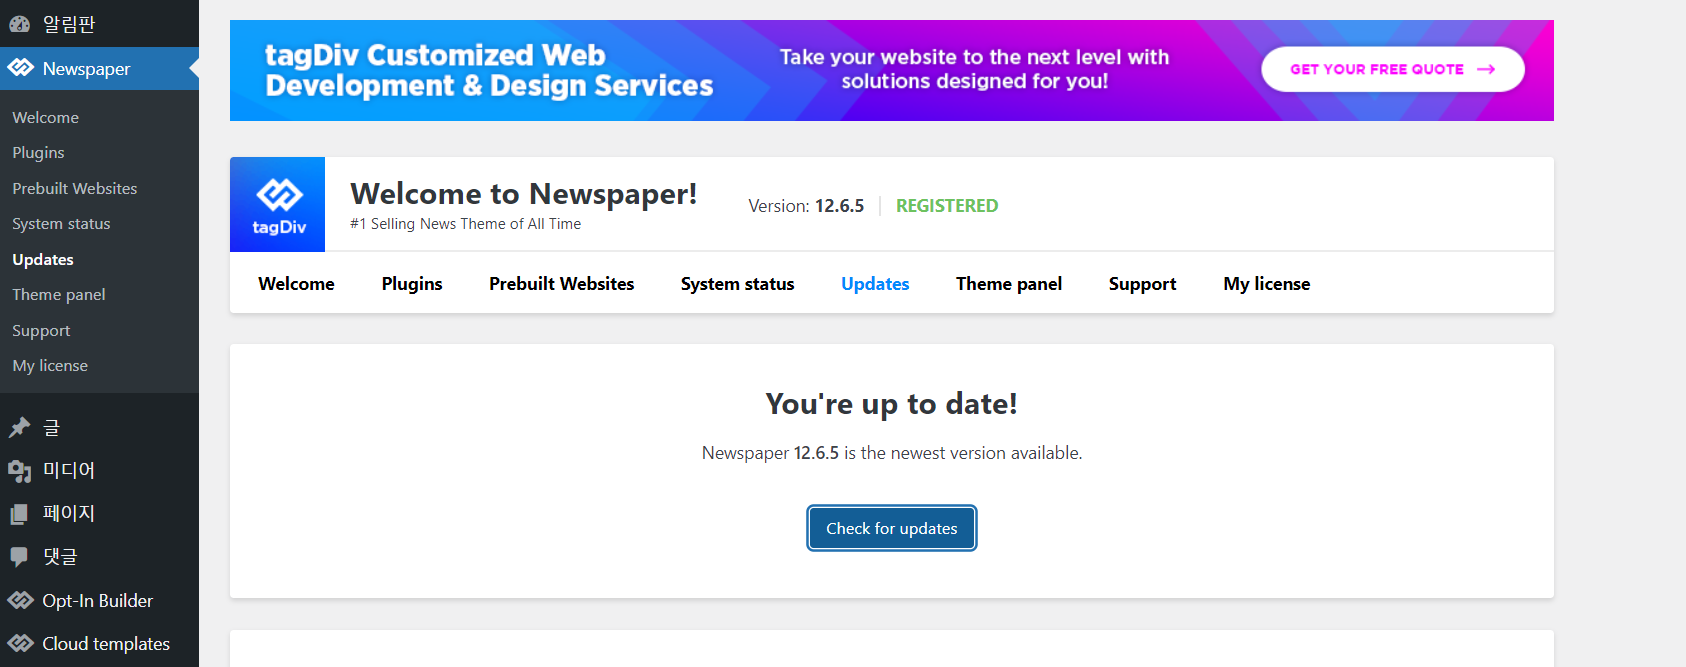Switch to the System status tab
The height and width of the screenshot is (667, 1686).
tap(738, 284)
